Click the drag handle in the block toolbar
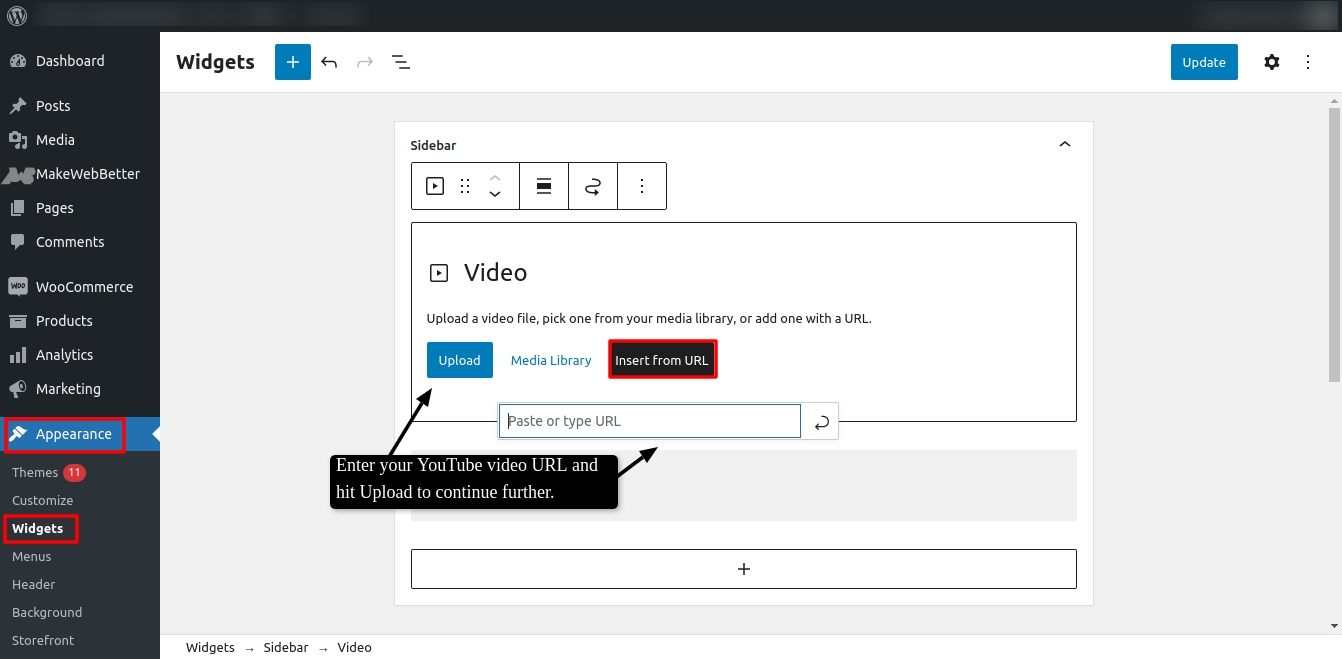This screenshot has width=1342, height=659. pyautogui.click(x=464, y=186)
